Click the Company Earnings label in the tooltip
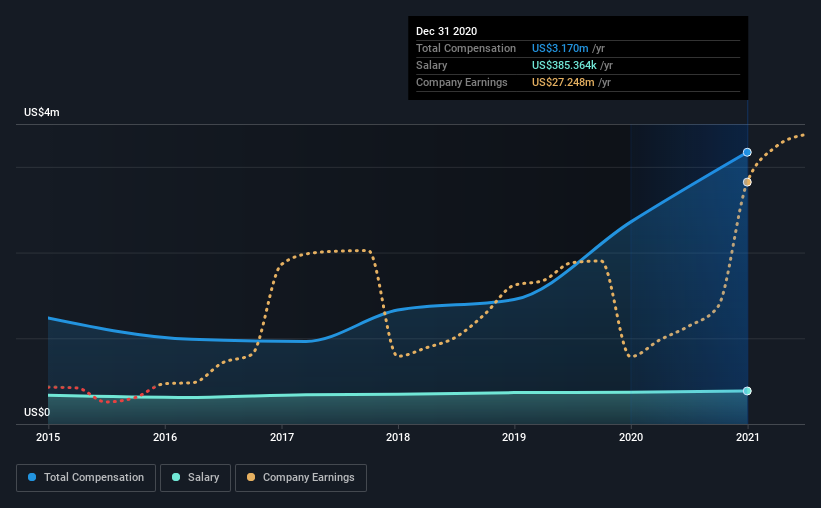The width and height of the screenshot is (821, 508). [462, 82]
